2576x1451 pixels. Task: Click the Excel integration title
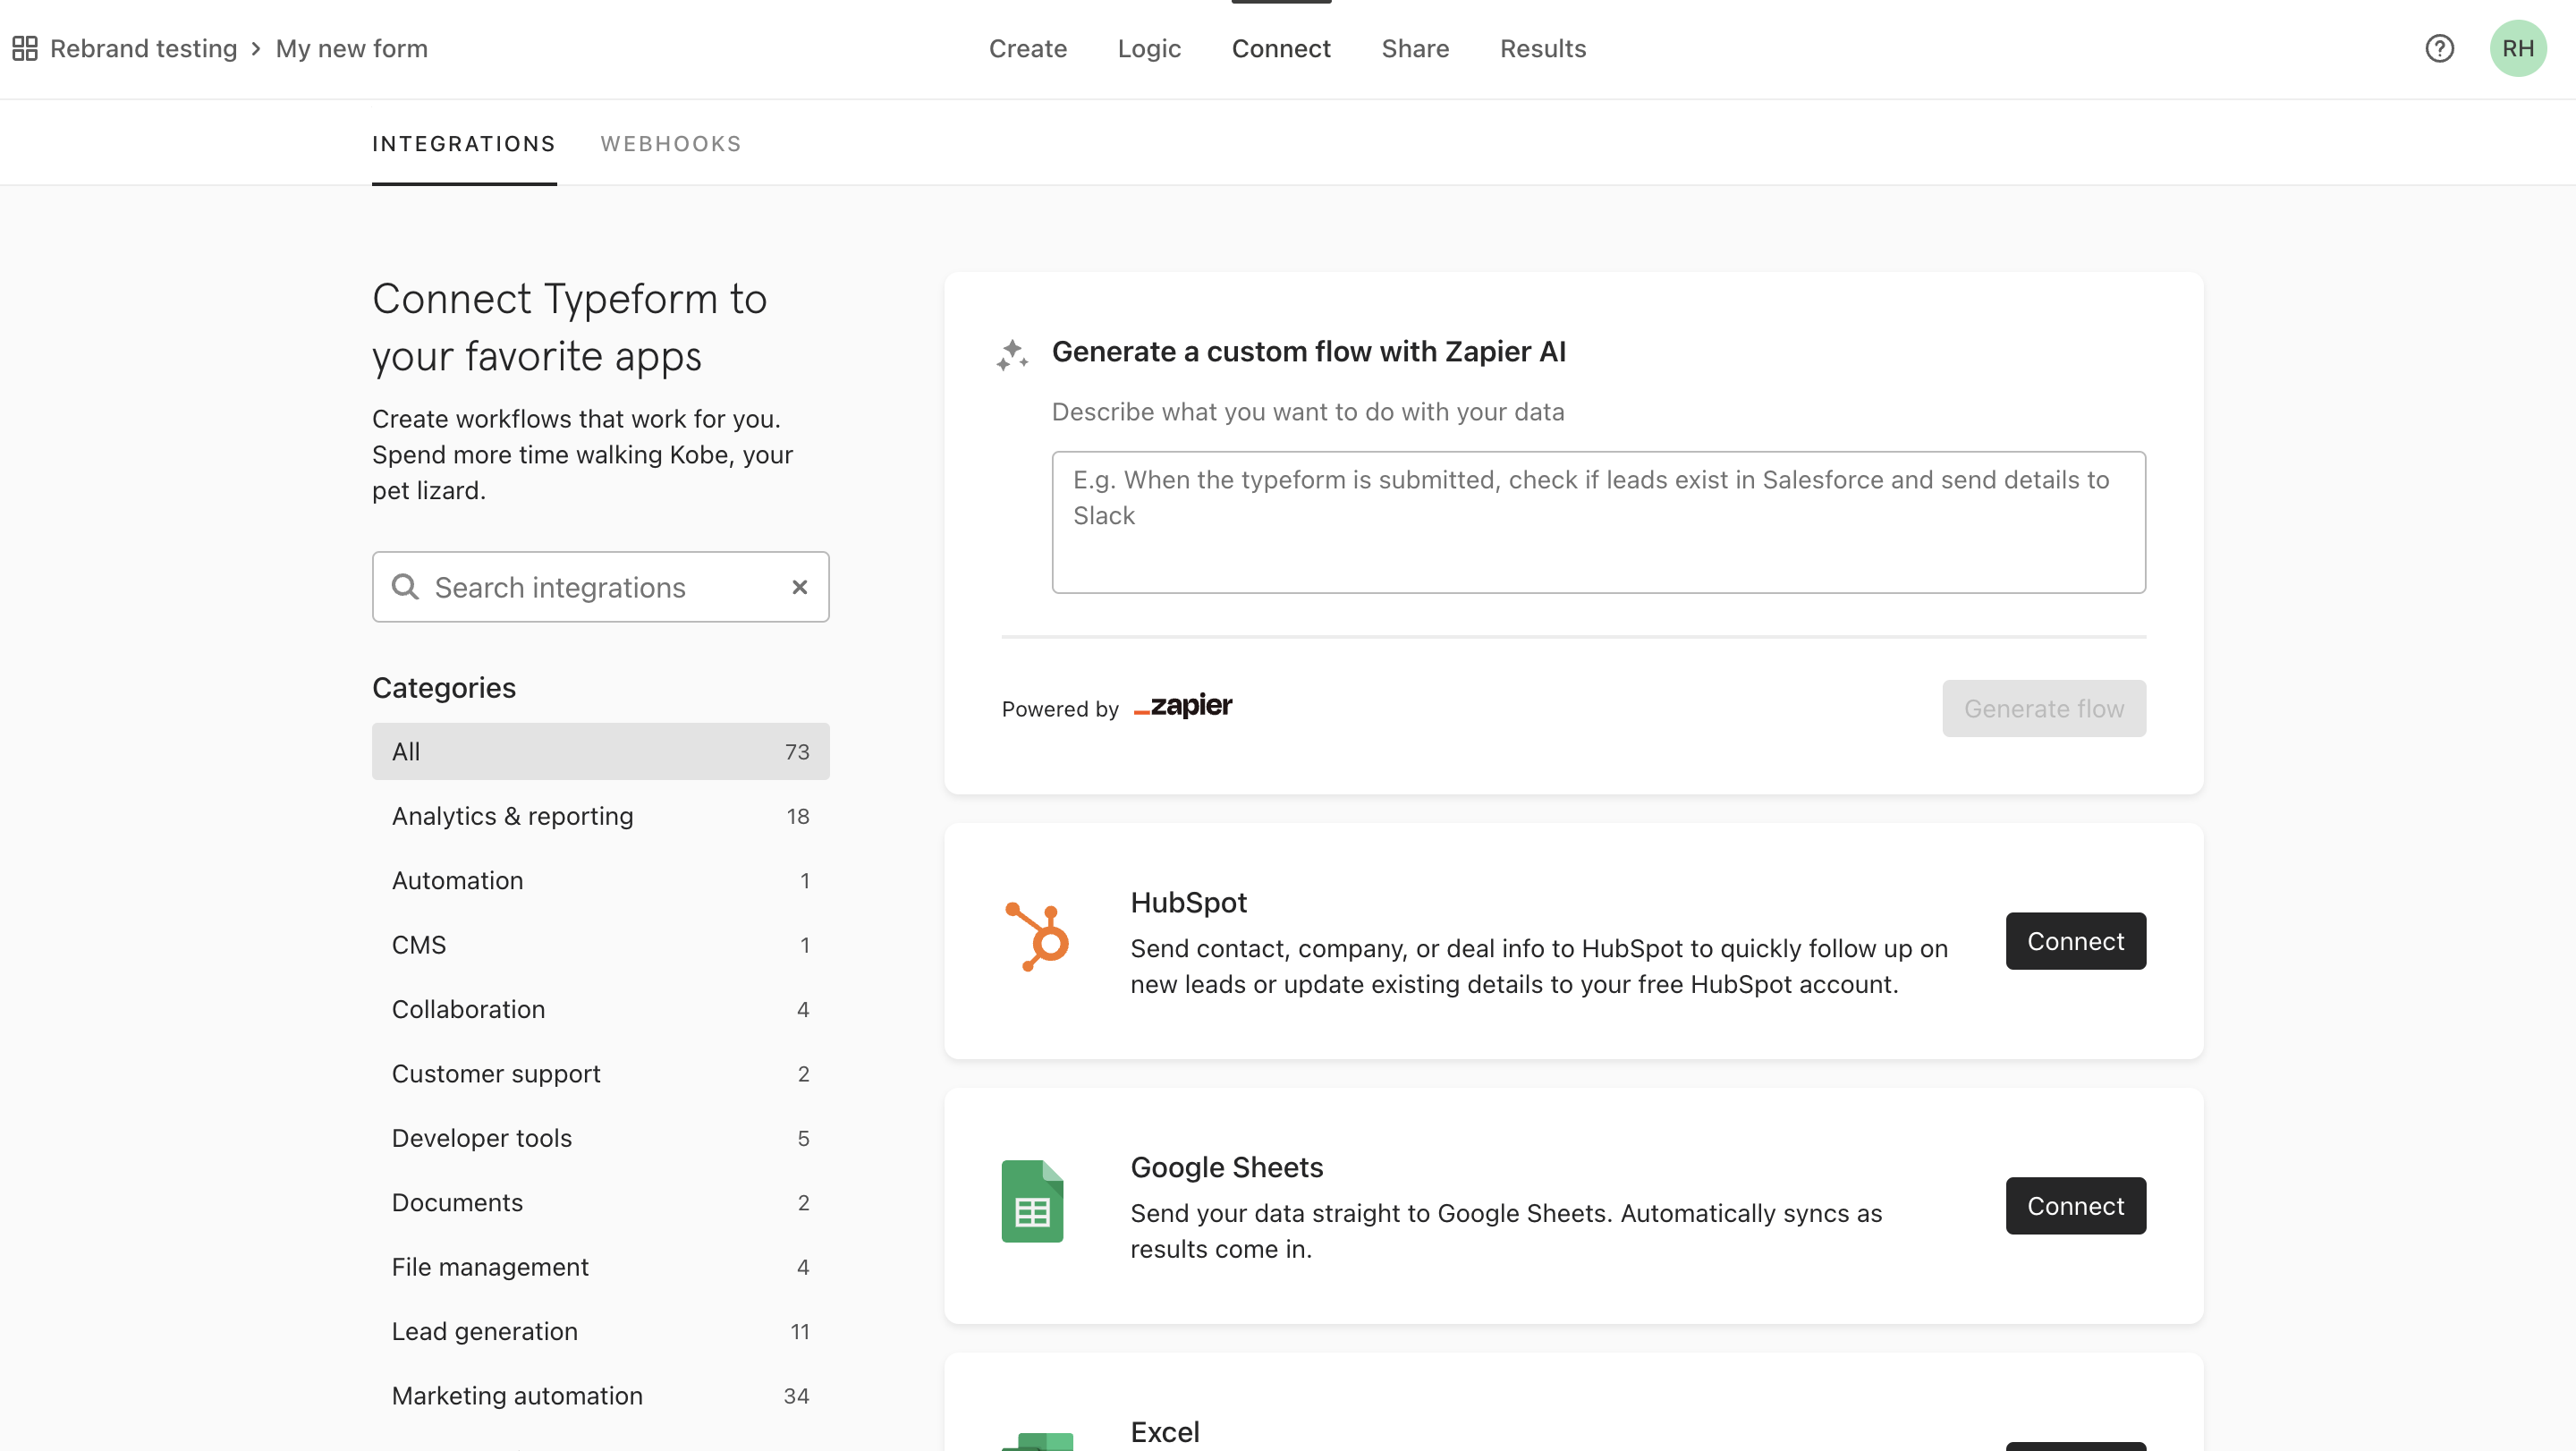tap(1165, 1432)
